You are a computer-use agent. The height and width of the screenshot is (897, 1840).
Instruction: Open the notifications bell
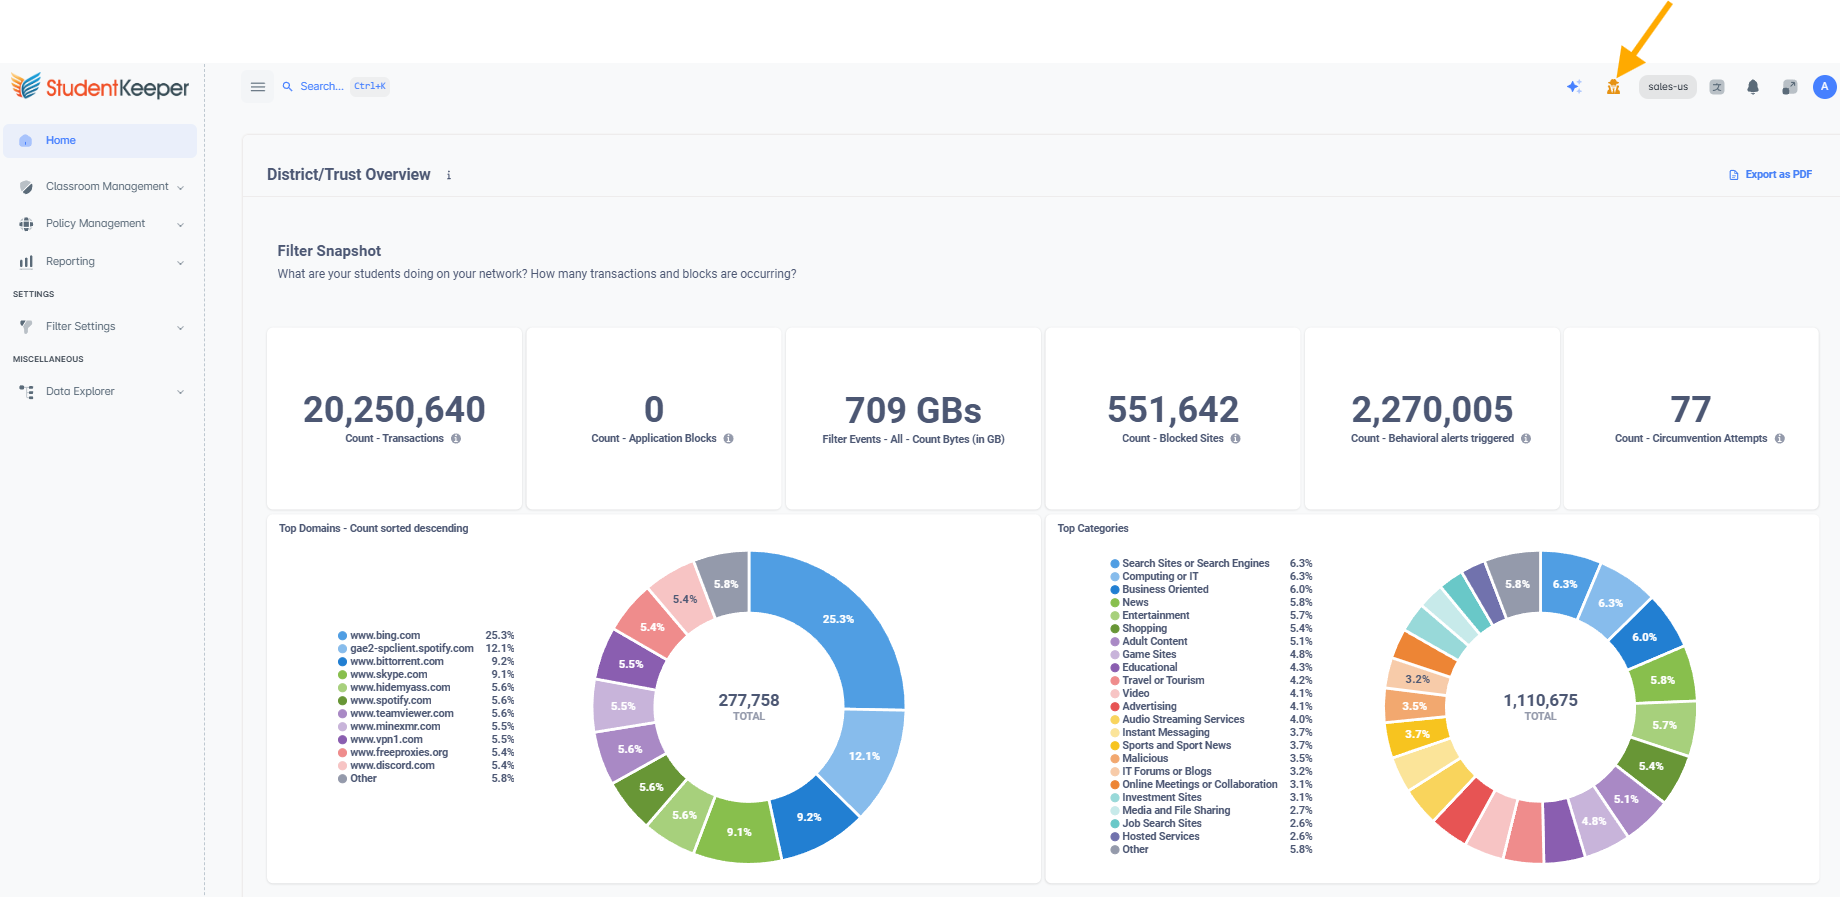[1753, 87]
